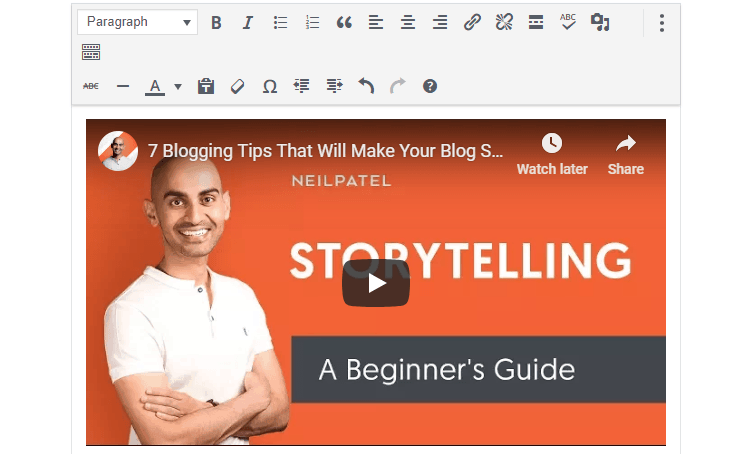Insert a bulleted list
Viewport: 749px width, 454px height.
click(280, 22)
